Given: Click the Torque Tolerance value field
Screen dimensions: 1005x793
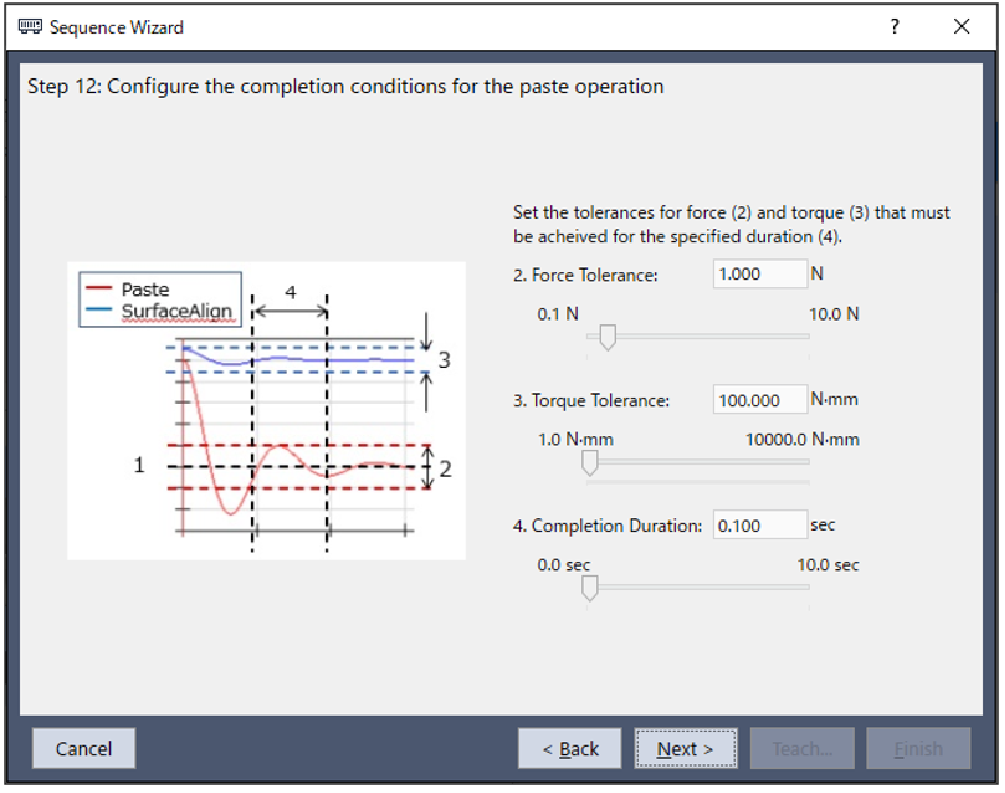Looking at the screenshot, I should pos(759,400).
